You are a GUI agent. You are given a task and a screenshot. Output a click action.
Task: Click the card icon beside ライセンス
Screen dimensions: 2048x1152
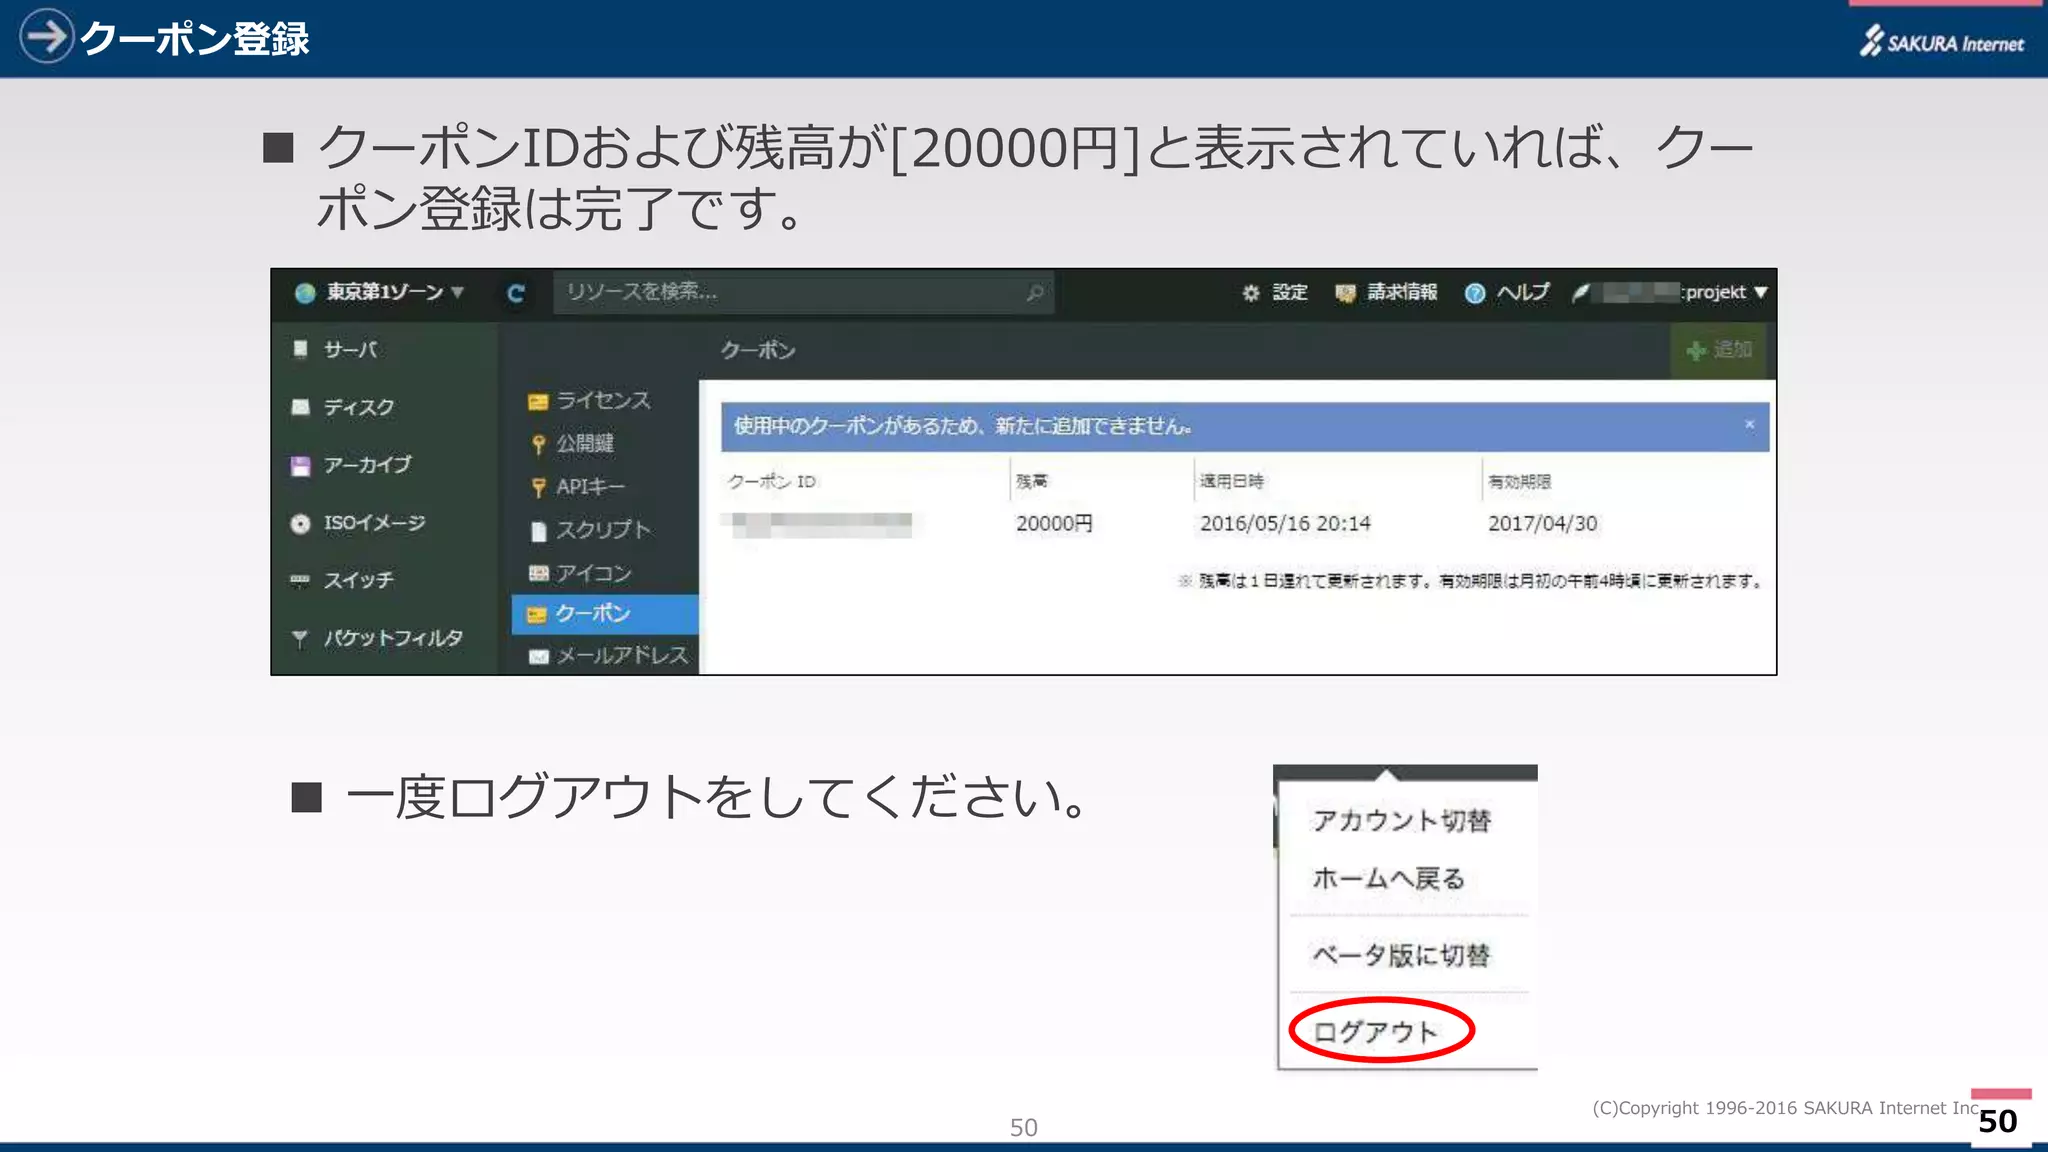[x=538, y=402]
